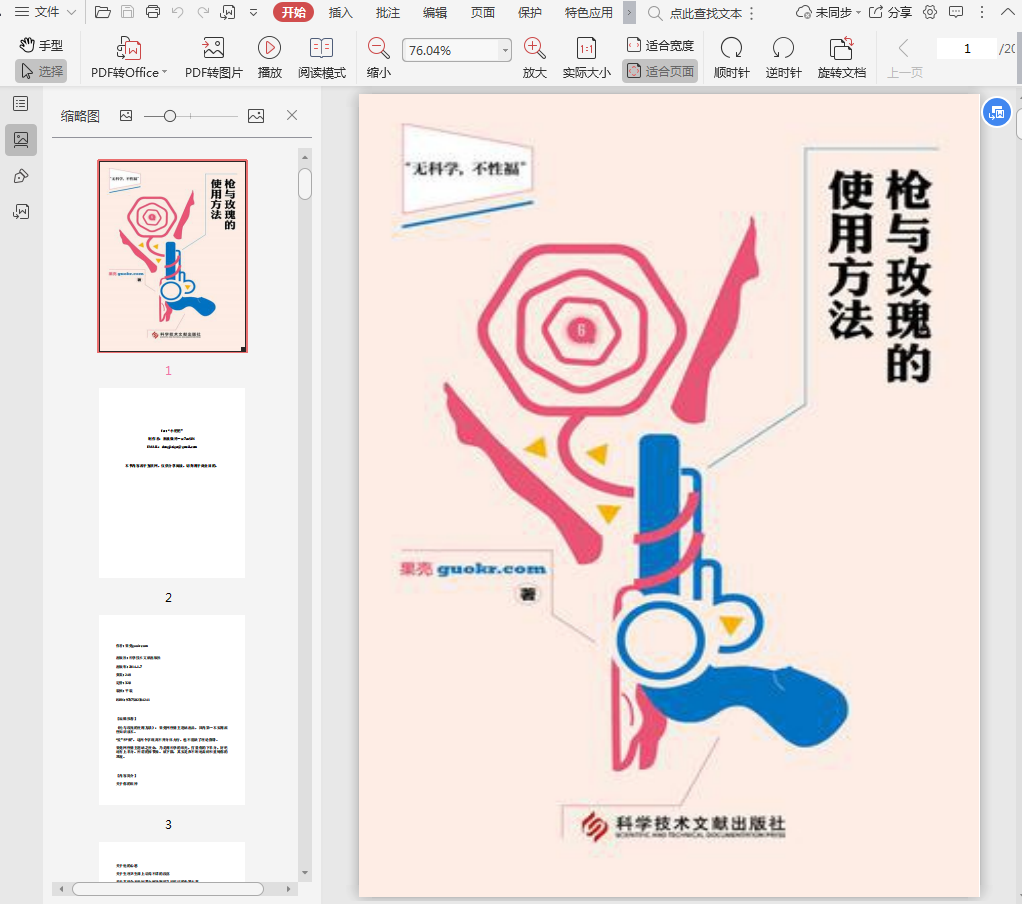Click 缩小 zoom out
Viewport: 1022px width, 904px height.
(378, 57)
